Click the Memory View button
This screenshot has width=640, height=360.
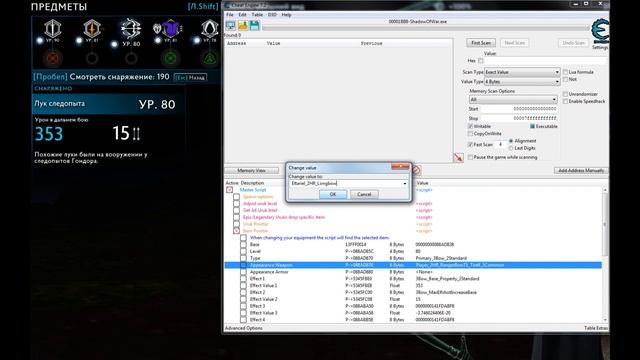point(251,170)
